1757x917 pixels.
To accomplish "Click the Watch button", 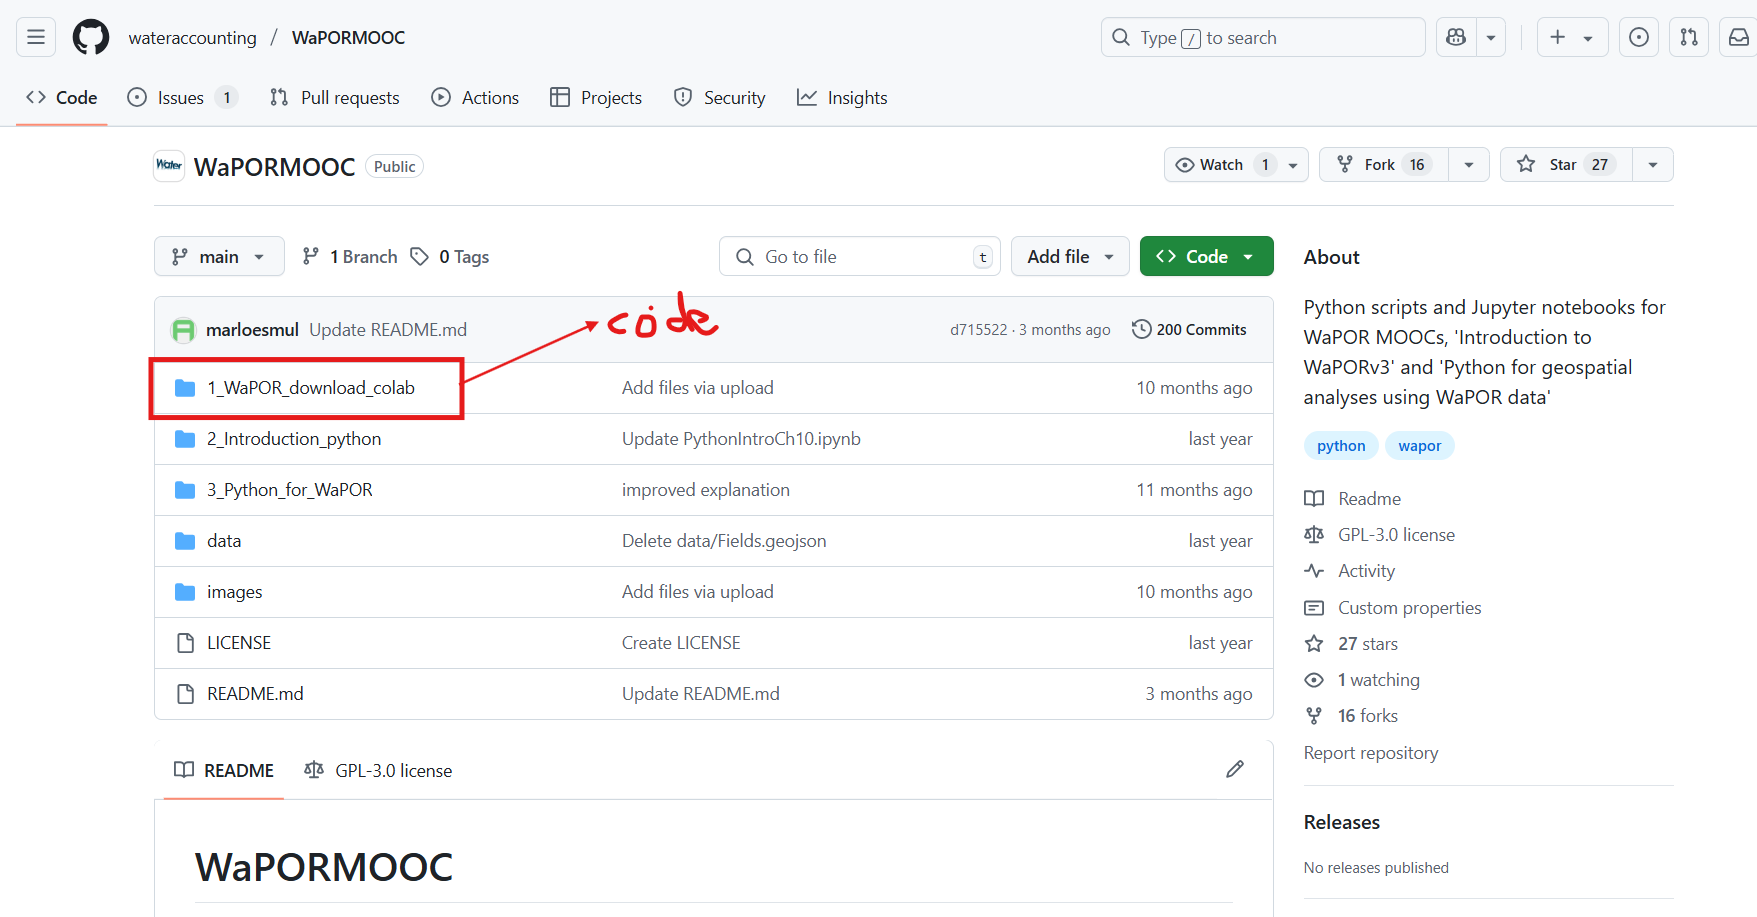I will [1221, 165].
